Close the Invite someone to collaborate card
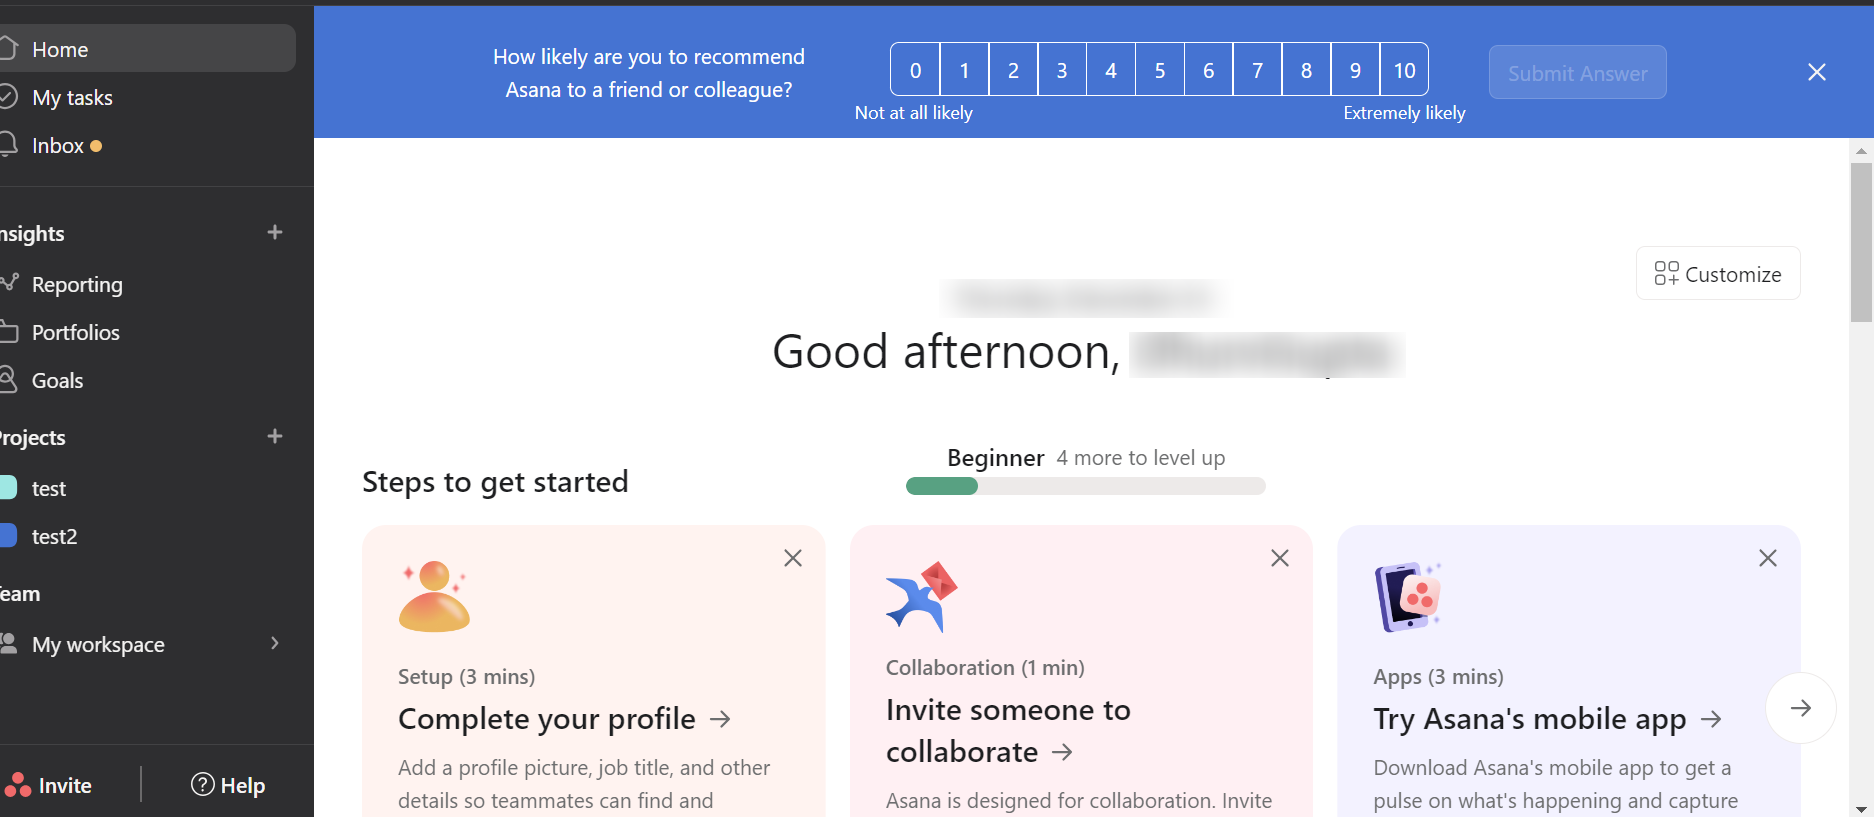 (x=1280, y=558)
